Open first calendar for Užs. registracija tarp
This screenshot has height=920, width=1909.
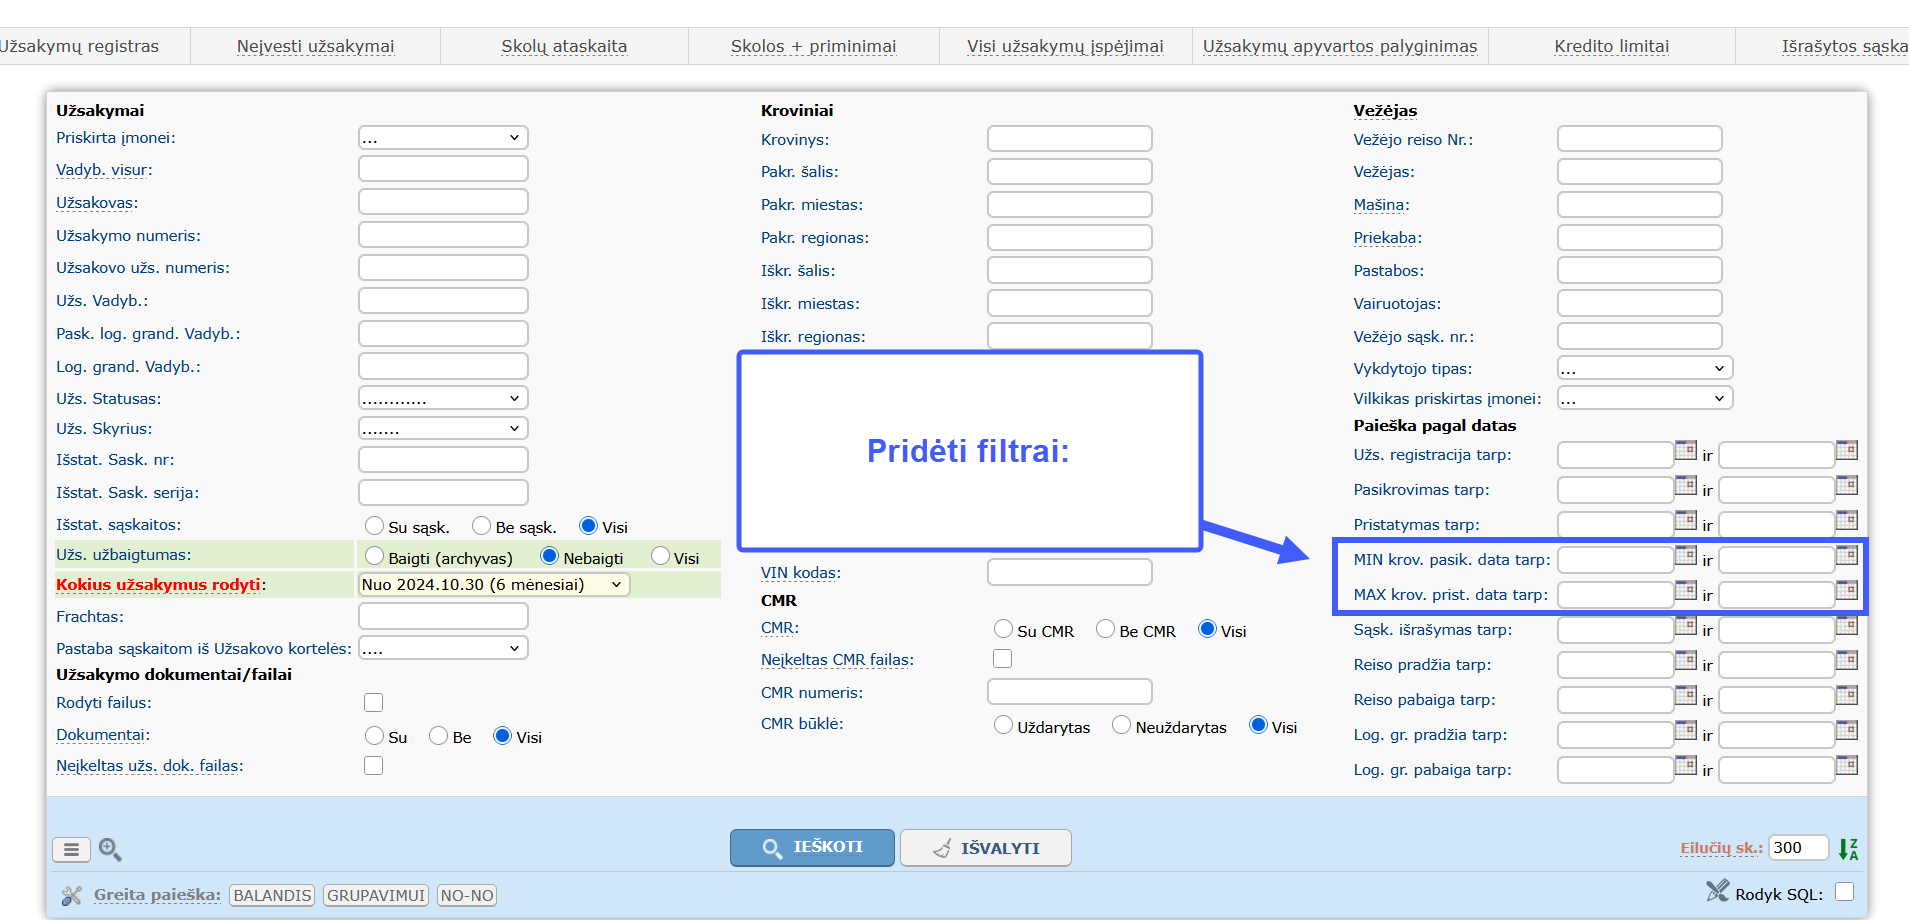tap(1686, 450)
